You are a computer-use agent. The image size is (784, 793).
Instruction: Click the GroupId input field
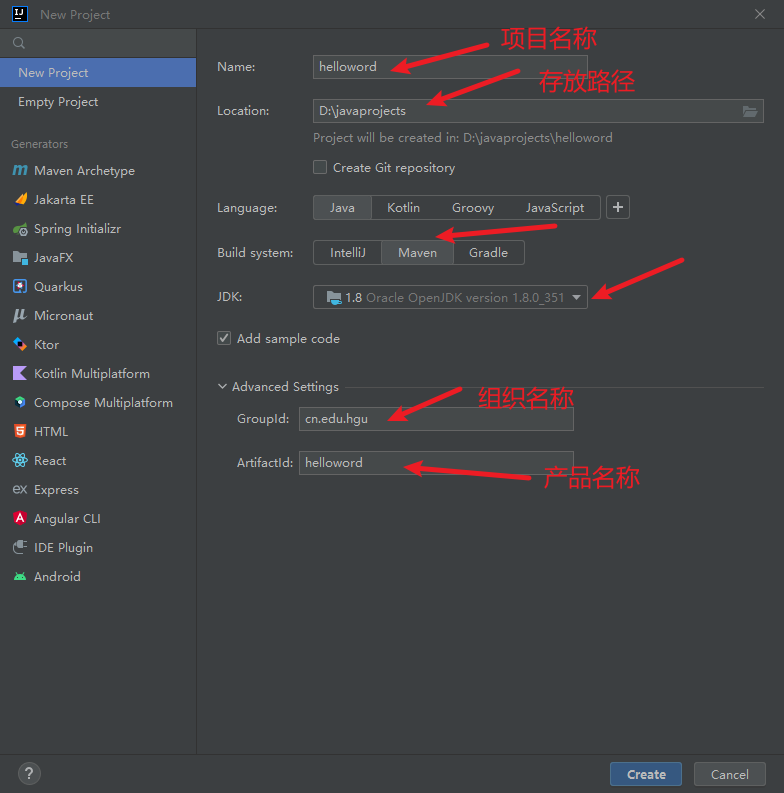pyautogui.click(x=436, y=419)
